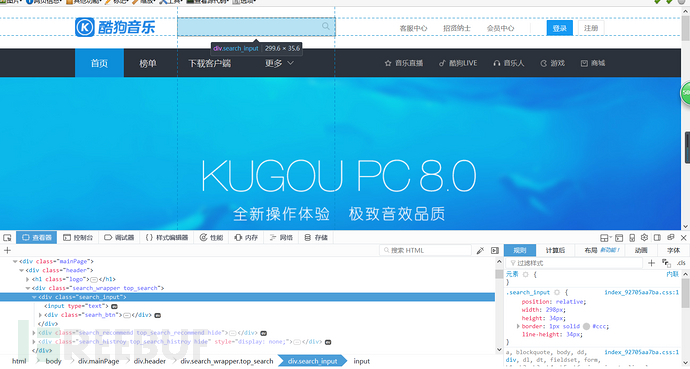Viewport: 690px width, 369px height.
Task: Open the 样式编辑器 style editor tab
Action: coord(167,237)
